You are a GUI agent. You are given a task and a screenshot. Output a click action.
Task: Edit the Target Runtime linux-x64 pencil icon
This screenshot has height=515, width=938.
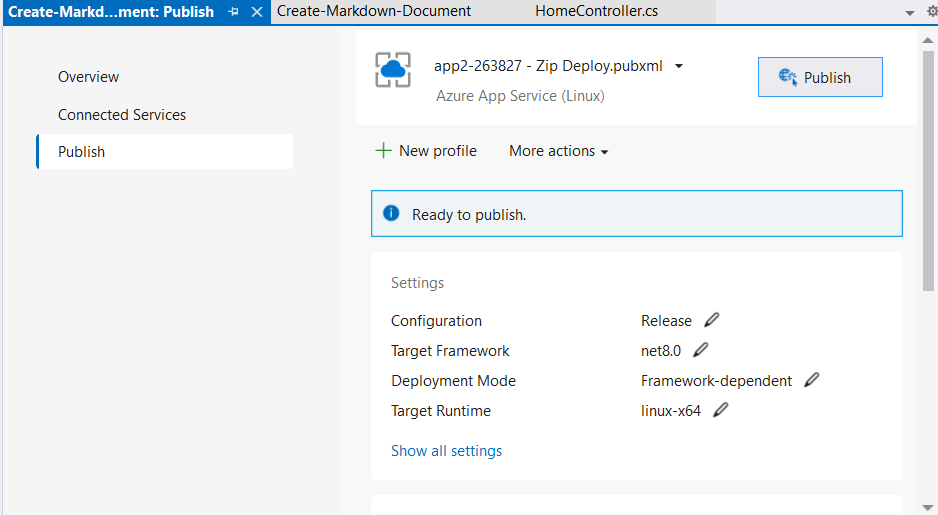[x=721, y=410]
